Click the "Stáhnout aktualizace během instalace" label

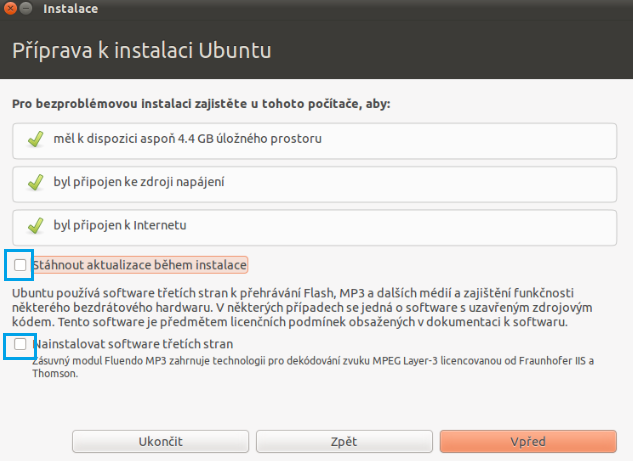click(x=140, y=265)
